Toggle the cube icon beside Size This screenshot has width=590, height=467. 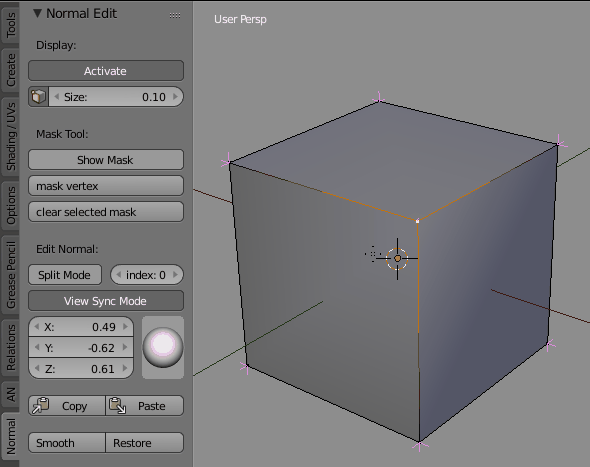[x=38, y=97]
